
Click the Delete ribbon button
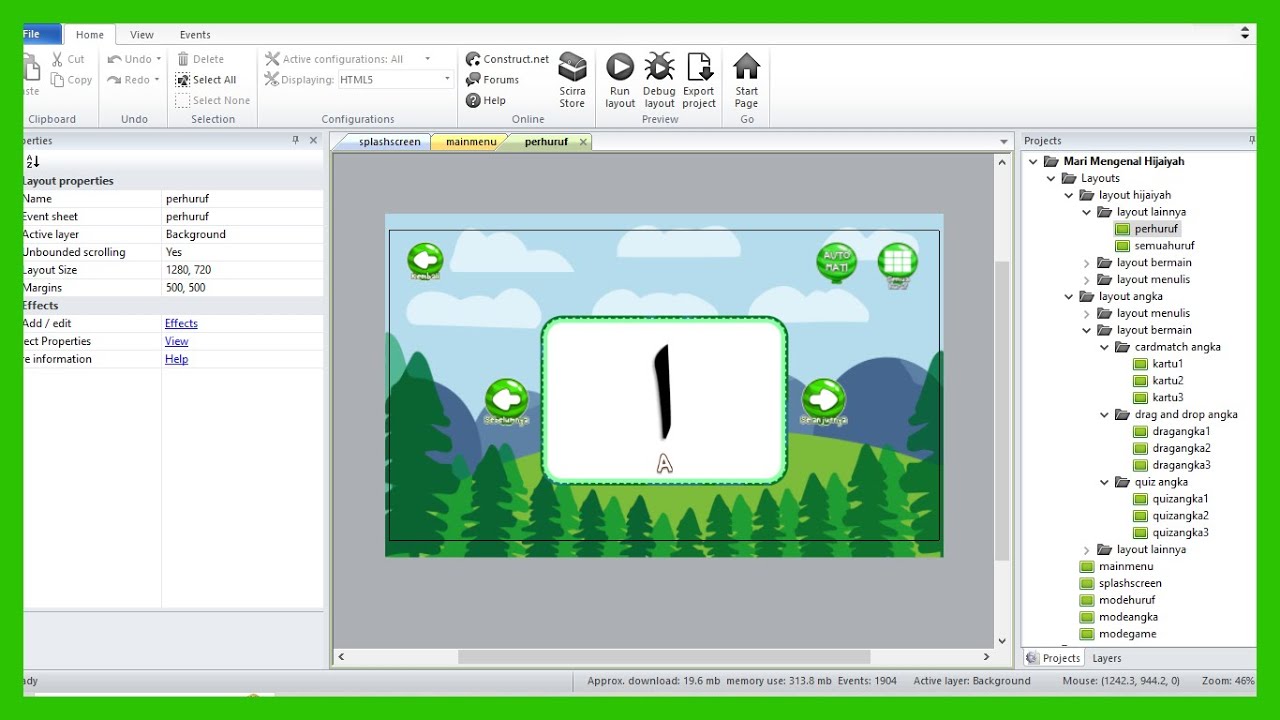pyautogui.click(x=200, y=59)
